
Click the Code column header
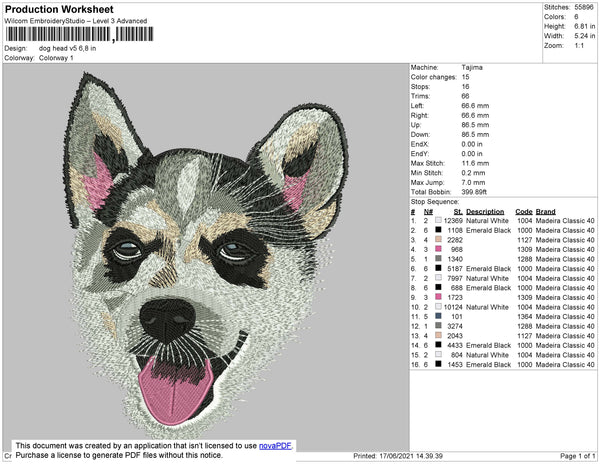(x=523, y=211)
